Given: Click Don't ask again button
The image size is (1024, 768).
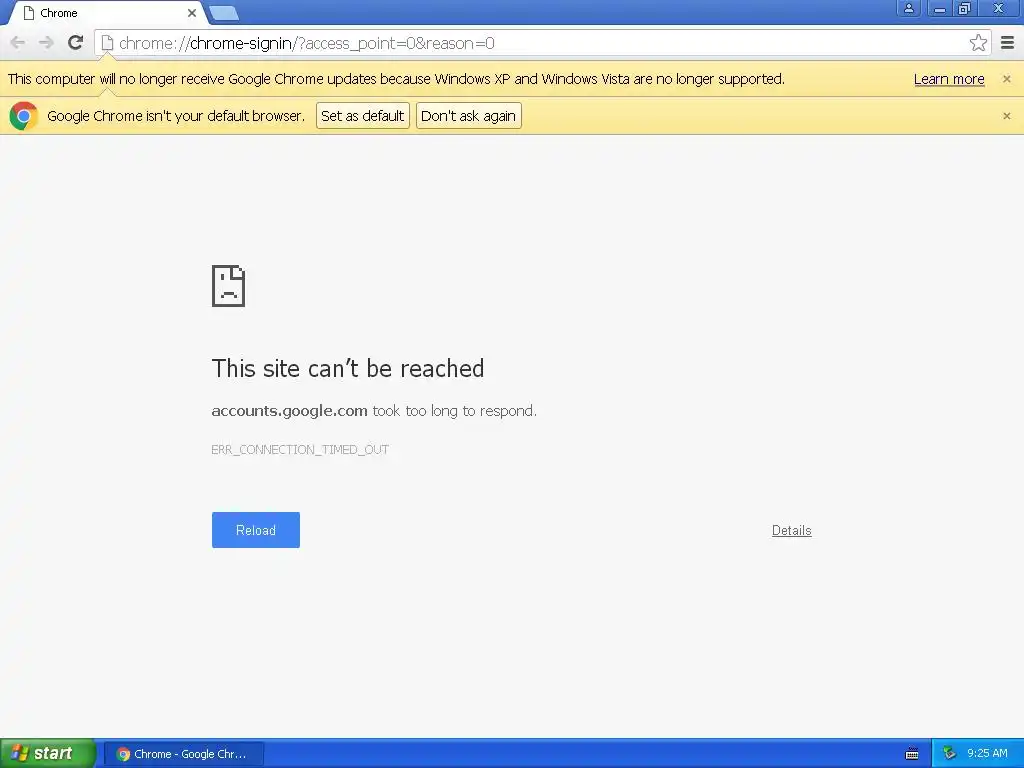Looking at the screenshot, I should point(469,116).
